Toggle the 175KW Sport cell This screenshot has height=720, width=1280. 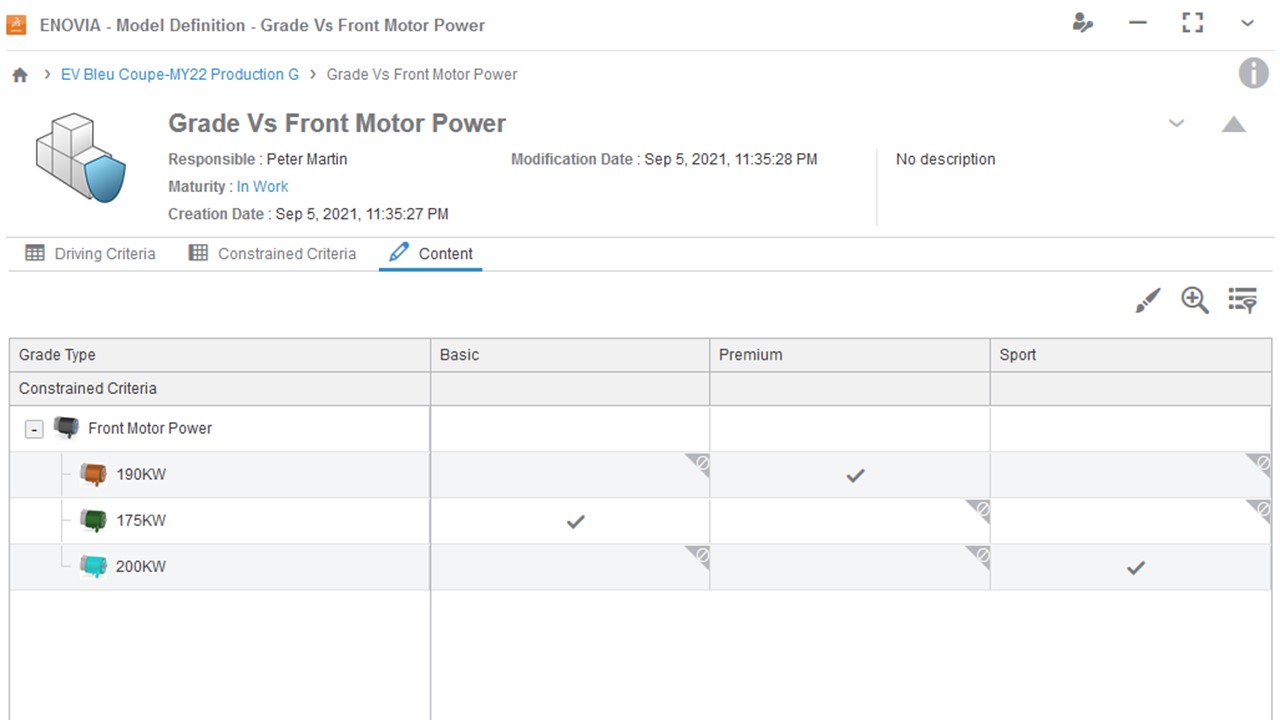tap(1131, 521)
